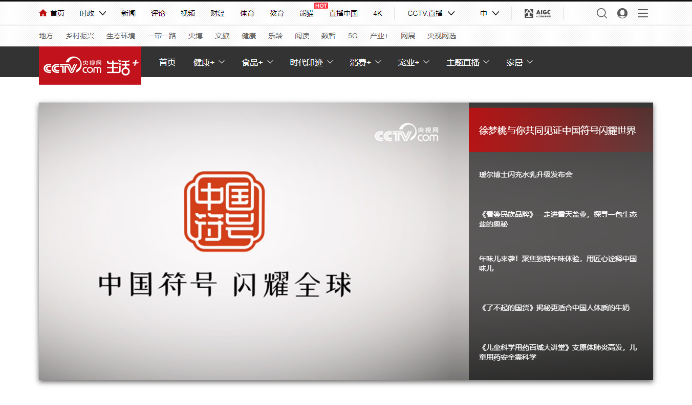Open the 财经 top menu item
This screenshot has width=692, height=405.
coord(218,13)
